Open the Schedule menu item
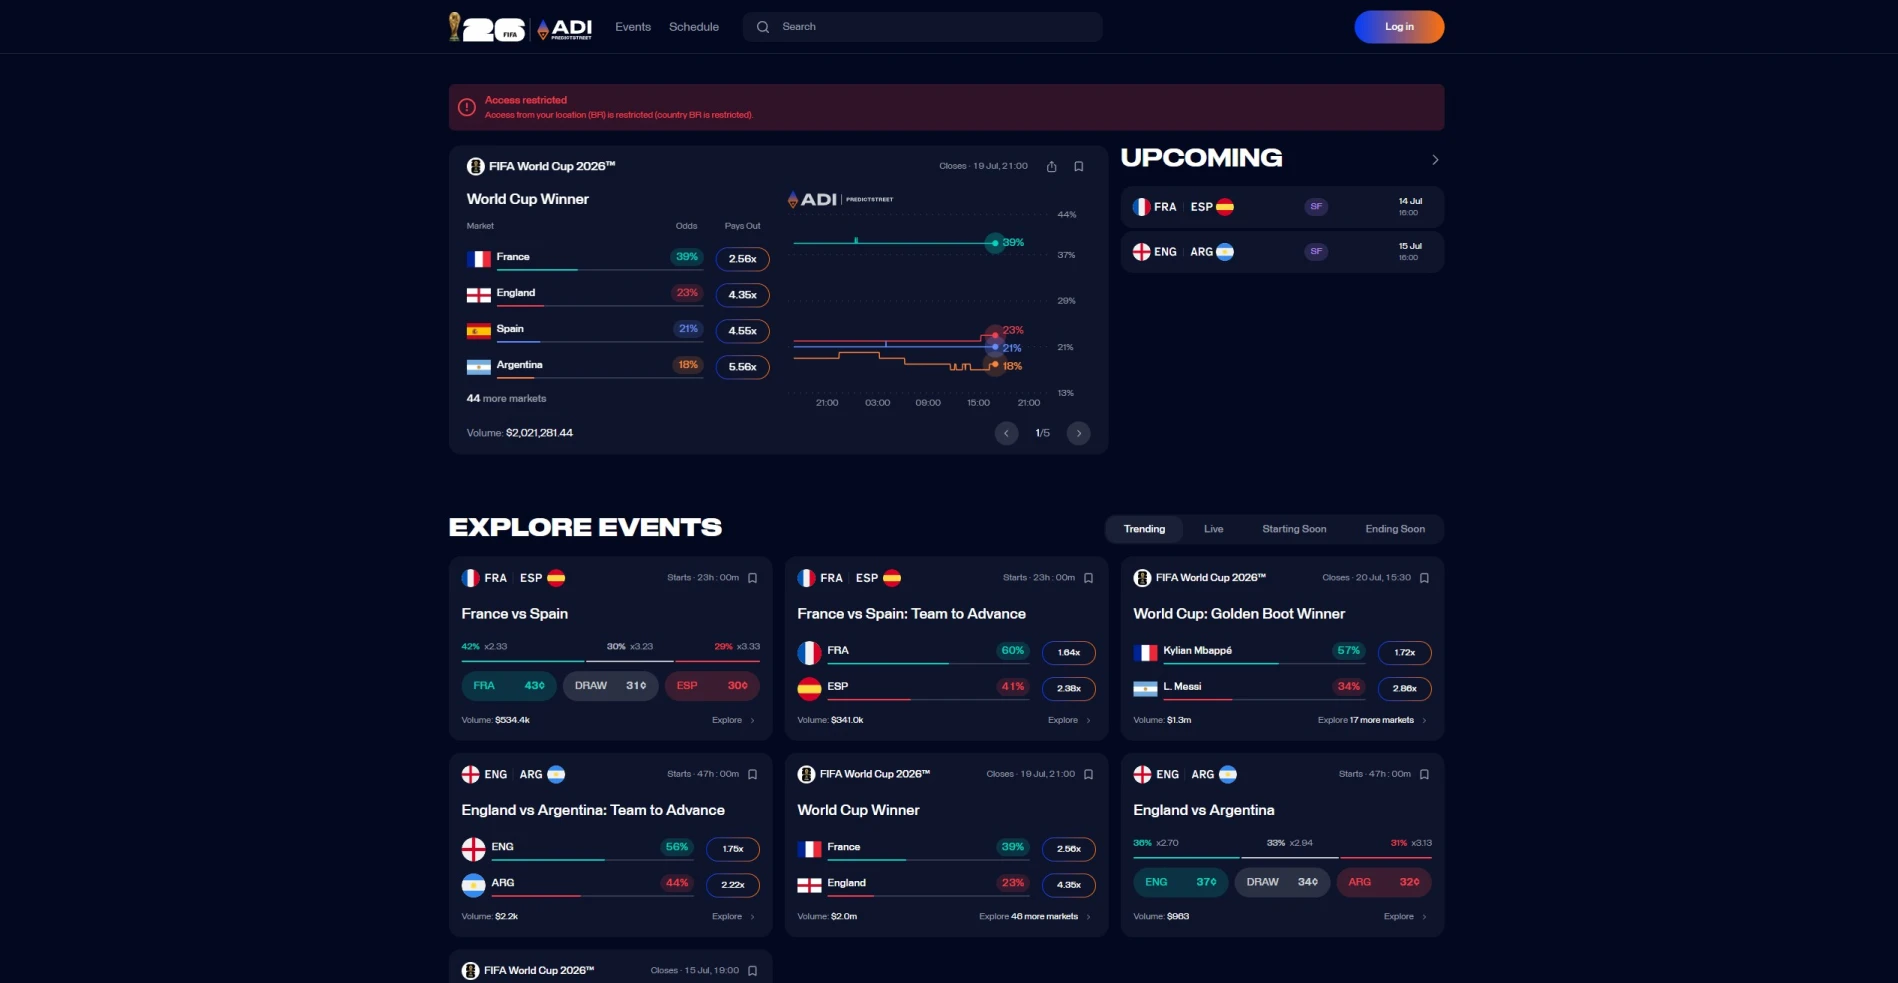The image size is (1898, 983). pyautogui.click(x=694, y=27)
